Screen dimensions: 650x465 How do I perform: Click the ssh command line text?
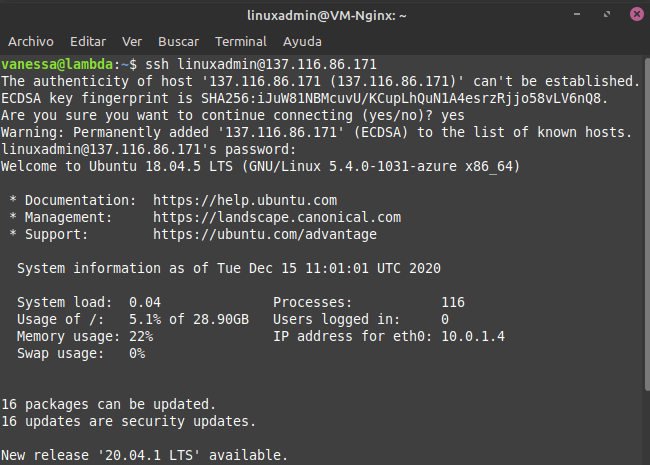click(261, 64)
